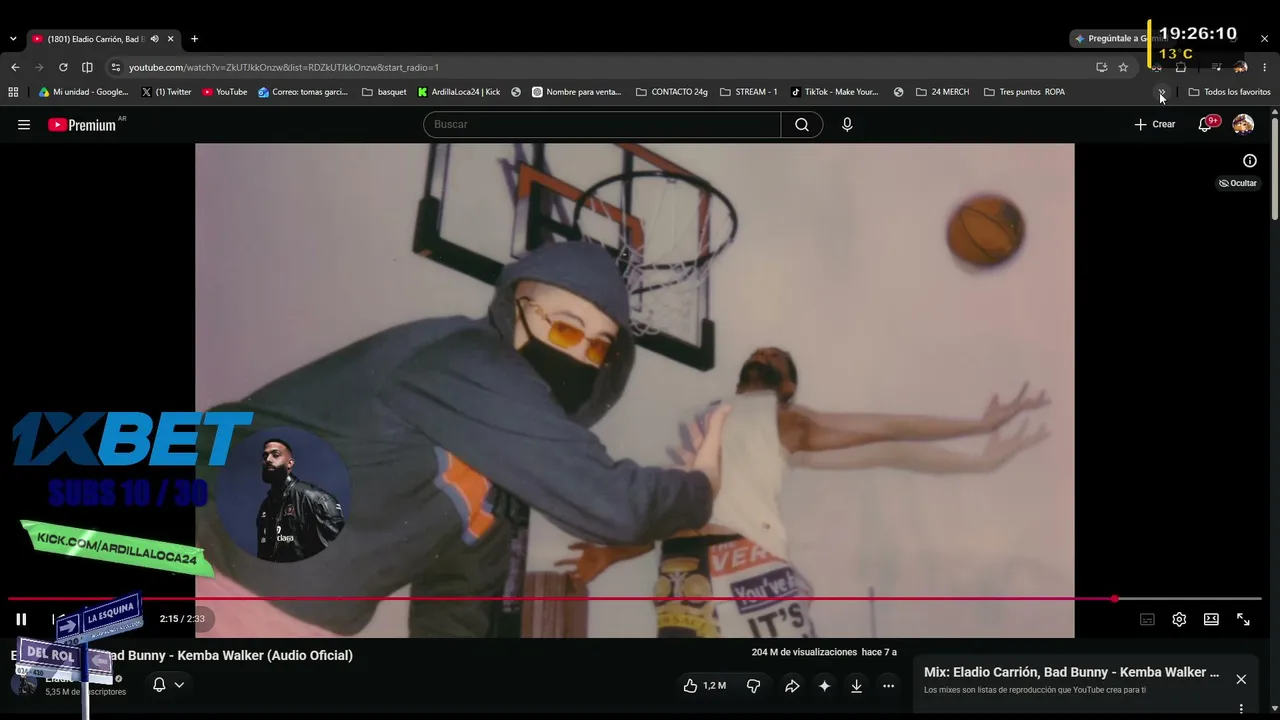Open the Chrome apps grid
Viewport: 1280px width, 720px height.
pos(13,92)
